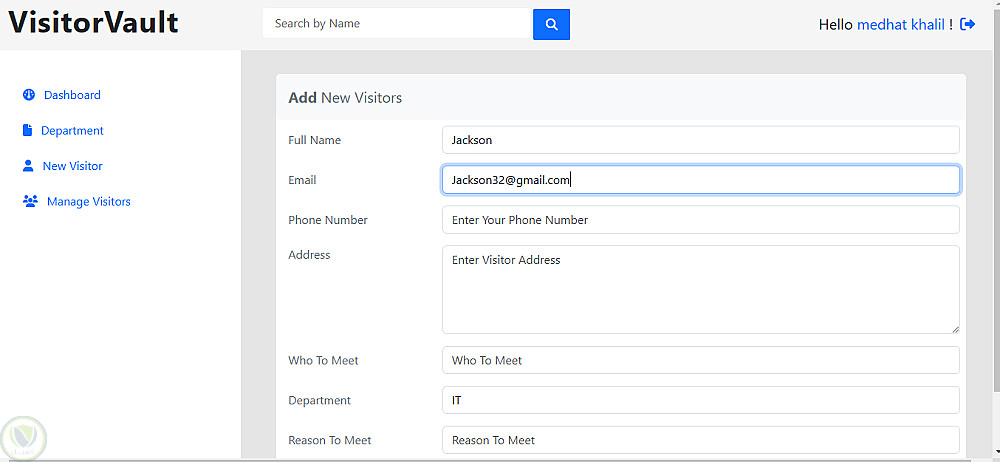Viewport: 1000px width, 462px height.
Task: Click the New Visitor person icon
Action: point(28,166)
